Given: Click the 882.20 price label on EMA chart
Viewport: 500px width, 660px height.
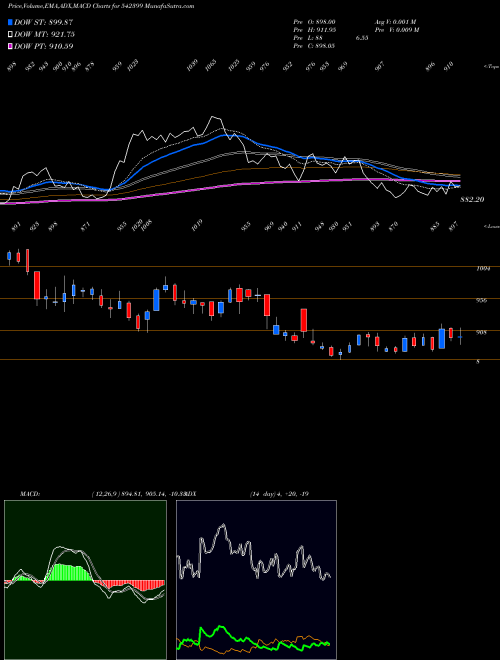Looking at the screenshot, I should [x=472, y=200].
